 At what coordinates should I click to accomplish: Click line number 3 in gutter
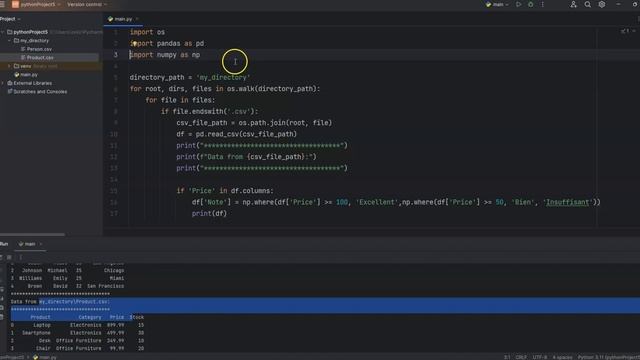click(x=116, y=55)
